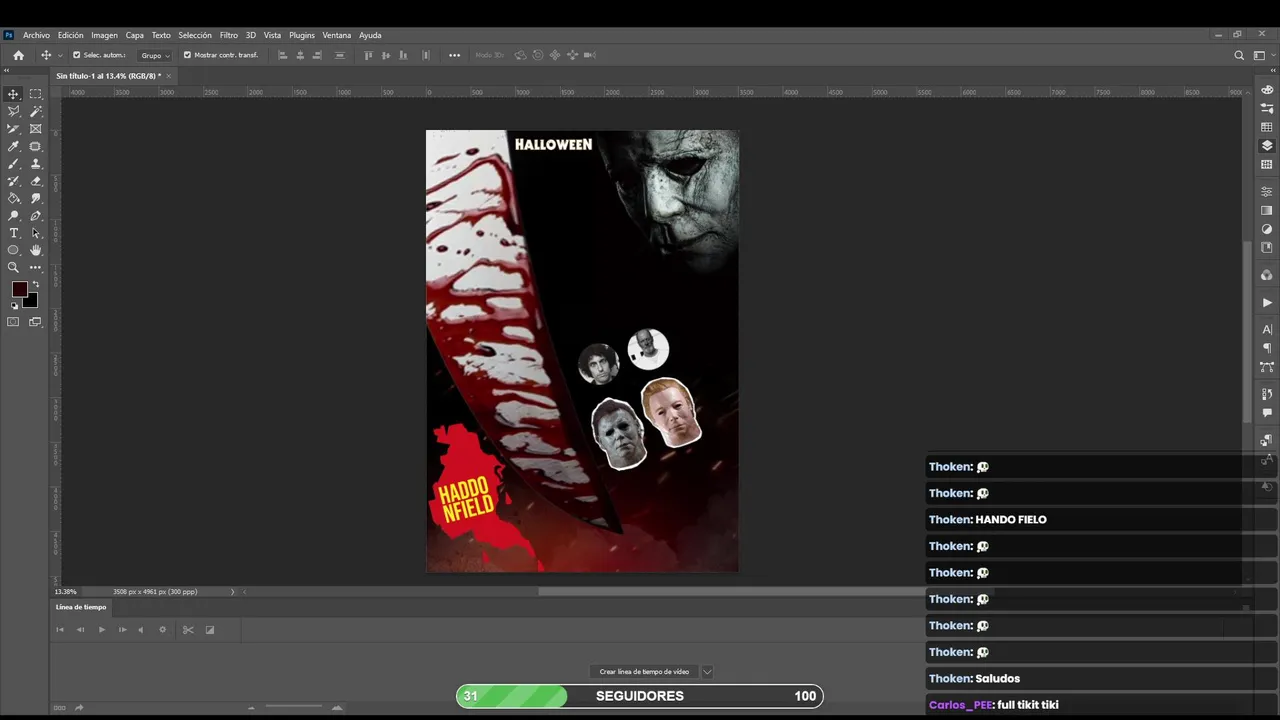Go to the timeline first frame button
Image resolution: width=1280 pixels, height=720 pixels.
click(x=60, y=630)
